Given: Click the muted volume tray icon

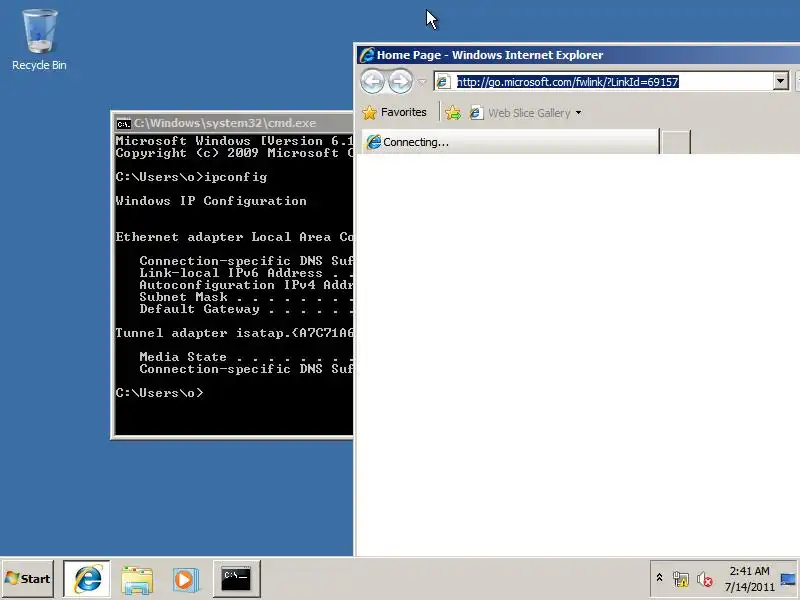Looking at the screenshot, I should tap(705, 579).
